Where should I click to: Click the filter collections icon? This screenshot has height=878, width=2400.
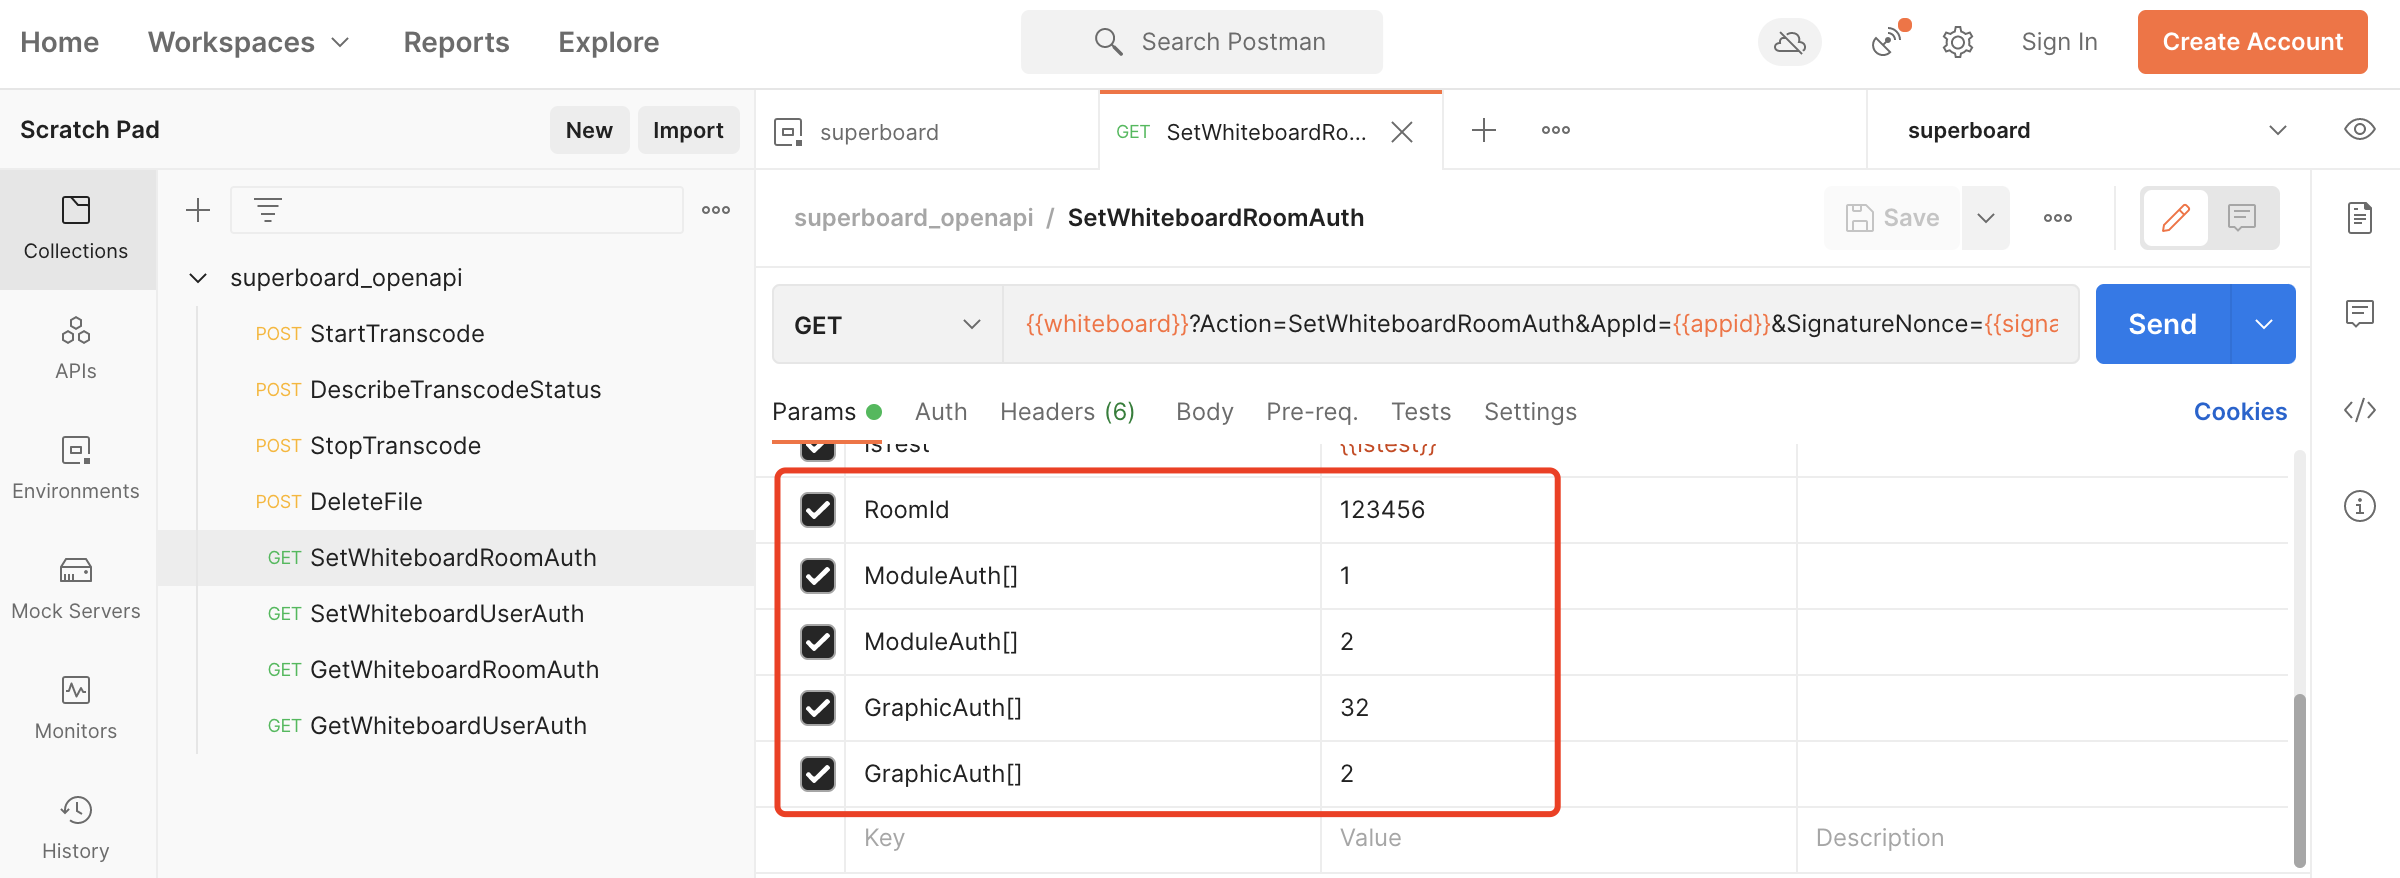pyautogui.click(x=268, y=210)
